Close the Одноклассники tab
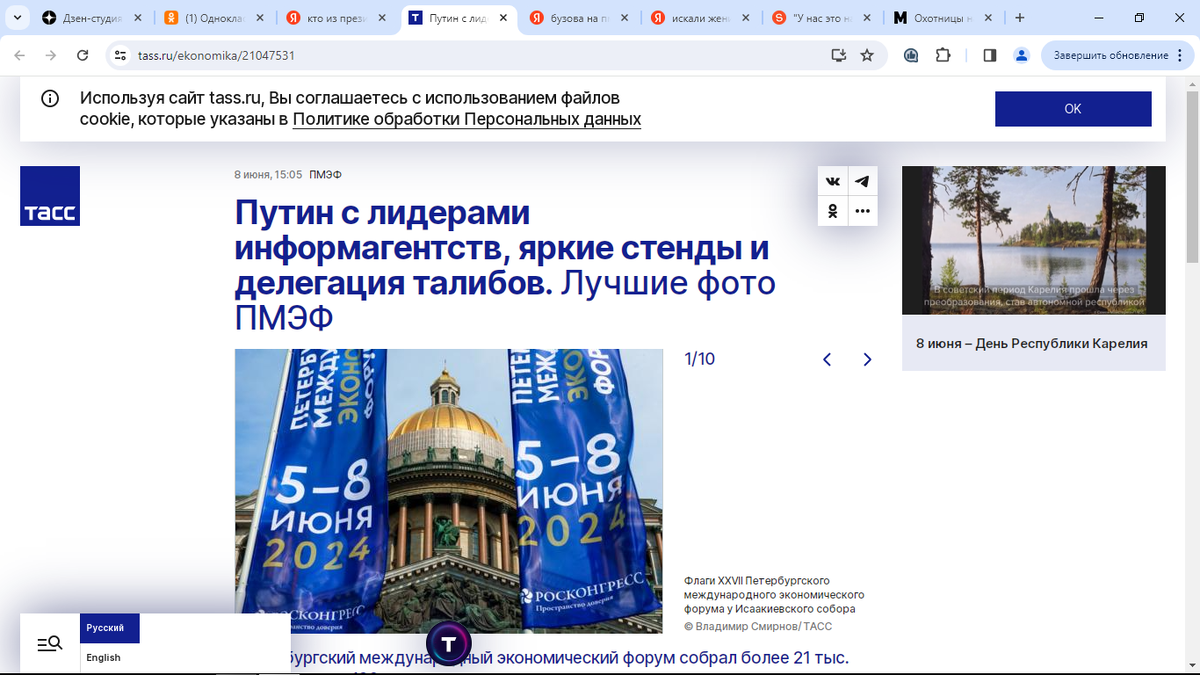 (x=259, y=18)
